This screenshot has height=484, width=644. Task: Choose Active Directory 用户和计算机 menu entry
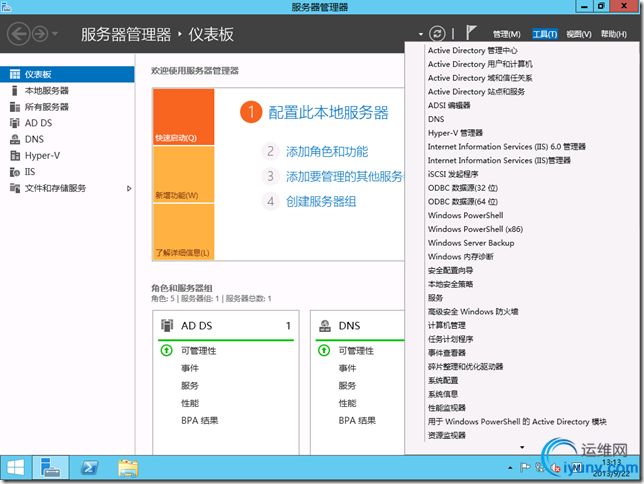480,64
